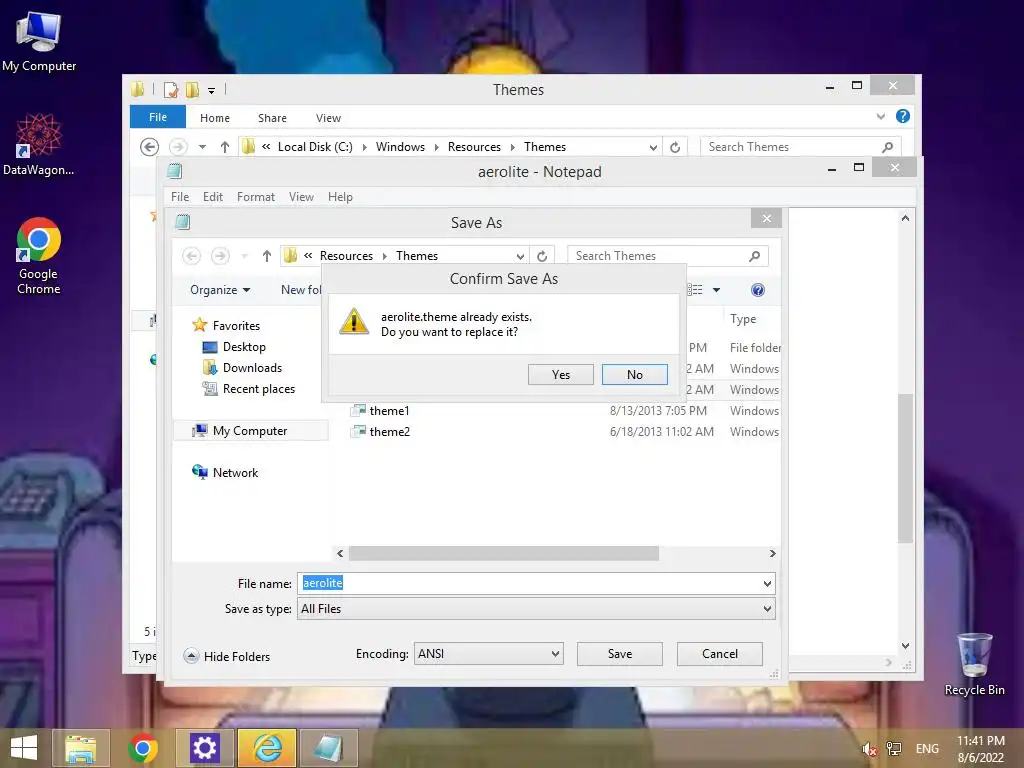This screenshot has height=768, width=1024.
Task: Expand the File name dropdown arrow
Action: tap(767, 583)
